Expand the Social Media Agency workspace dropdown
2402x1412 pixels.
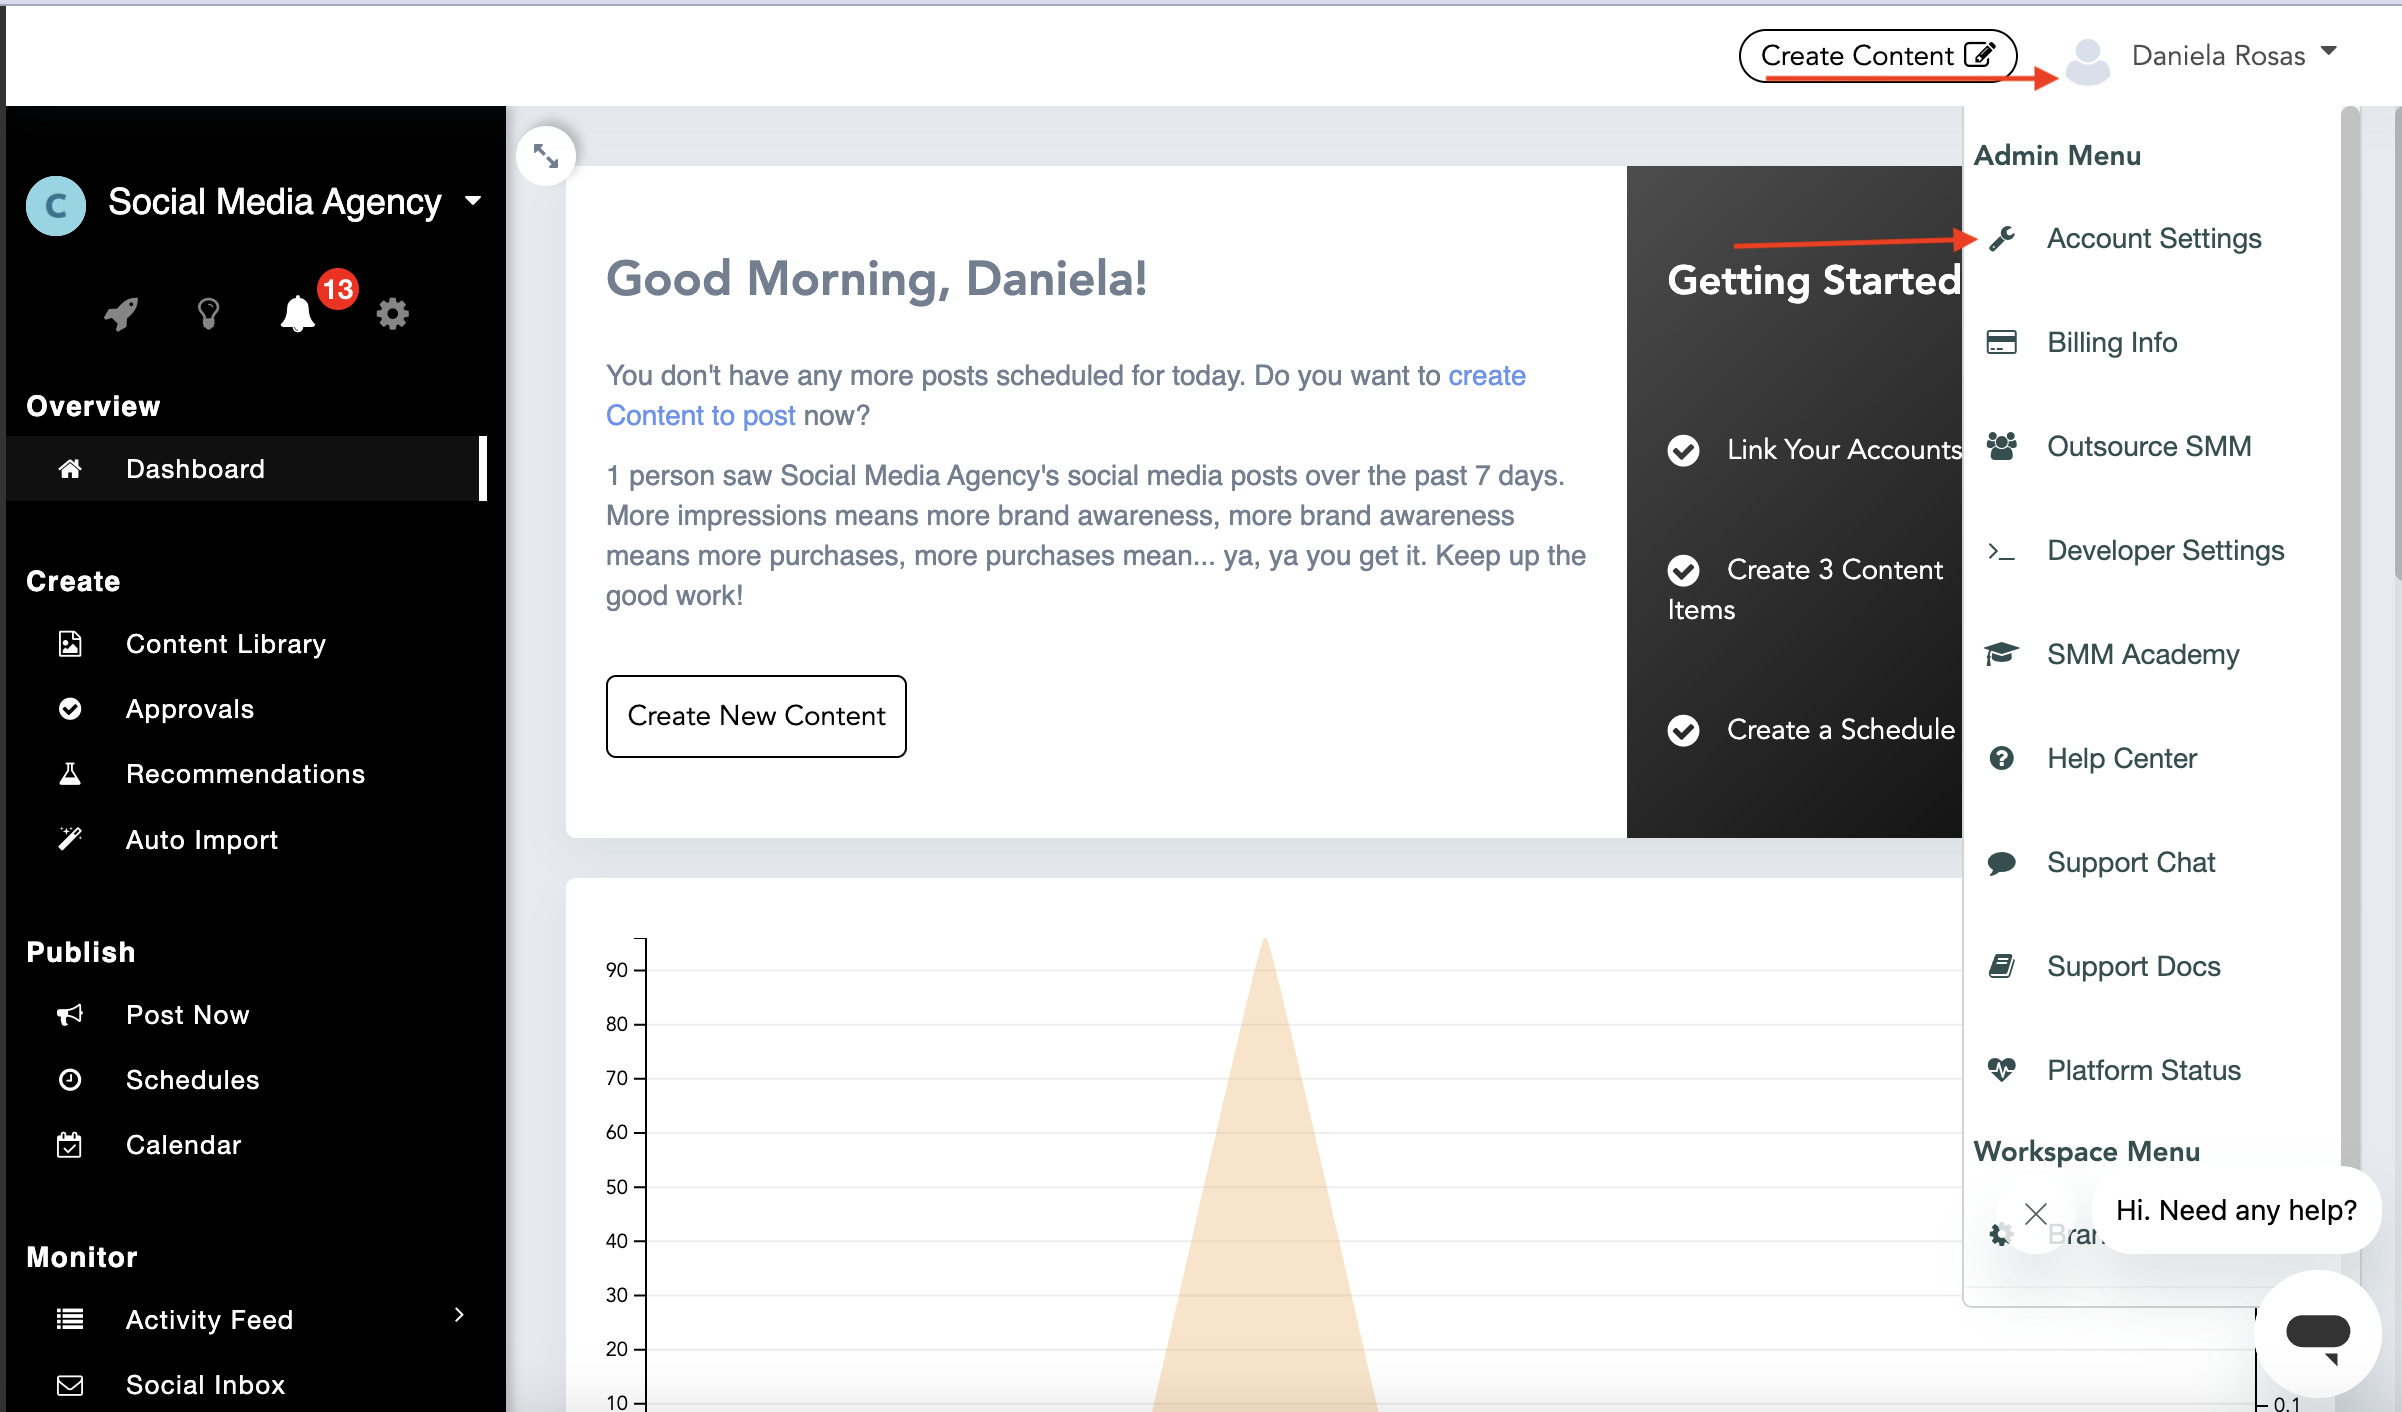pos(474,200)
